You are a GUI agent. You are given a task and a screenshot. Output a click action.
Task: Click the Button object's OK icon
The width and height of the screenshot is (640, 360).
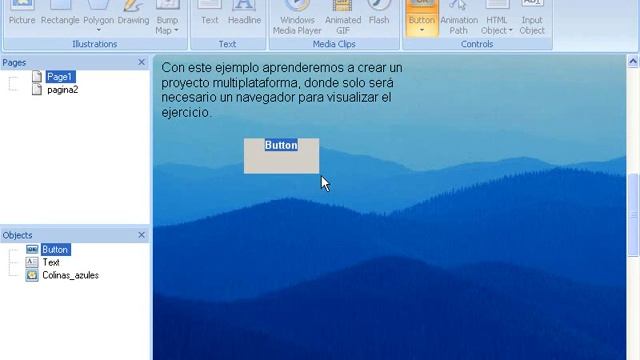coord(32,249)
